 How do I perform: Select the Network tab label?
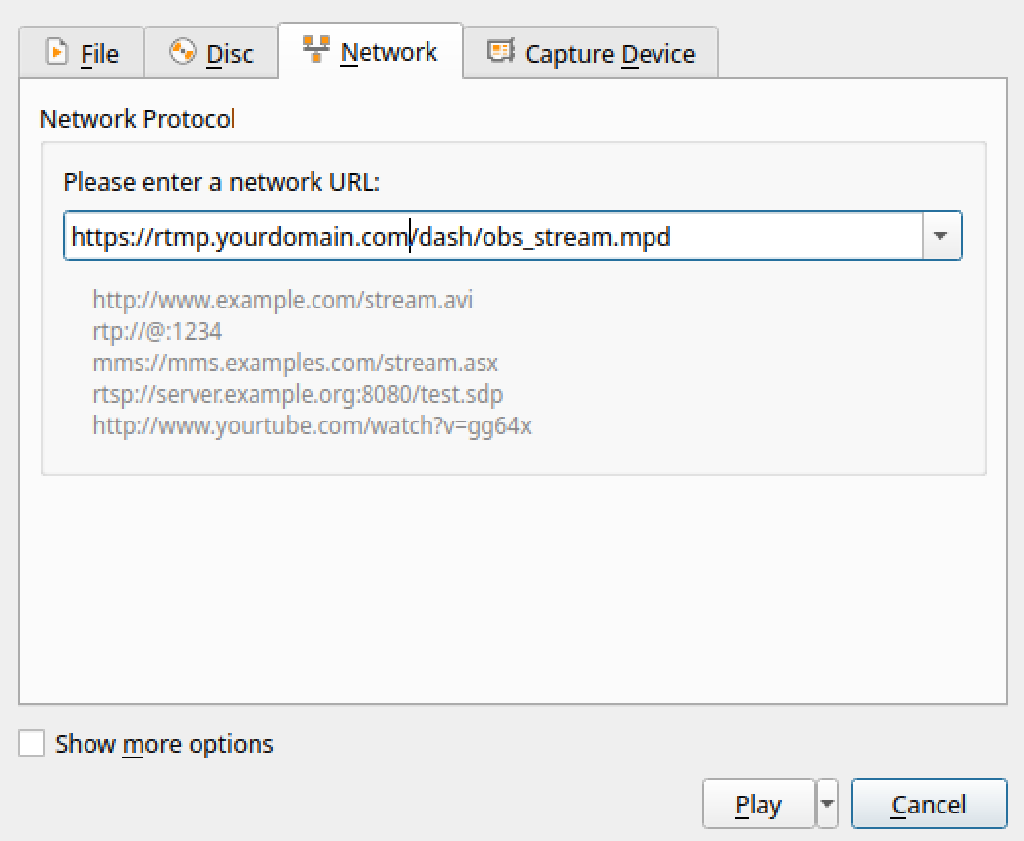click(388, 52)
